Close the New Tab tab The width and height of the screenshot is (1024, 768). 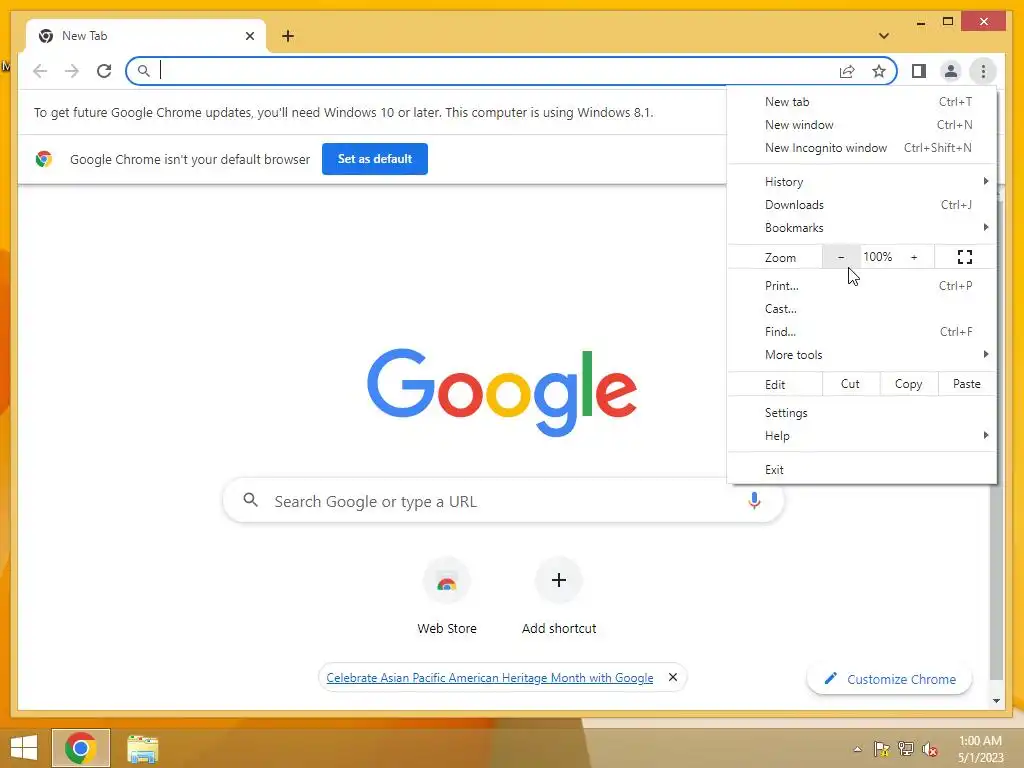[x=249, y=36]
